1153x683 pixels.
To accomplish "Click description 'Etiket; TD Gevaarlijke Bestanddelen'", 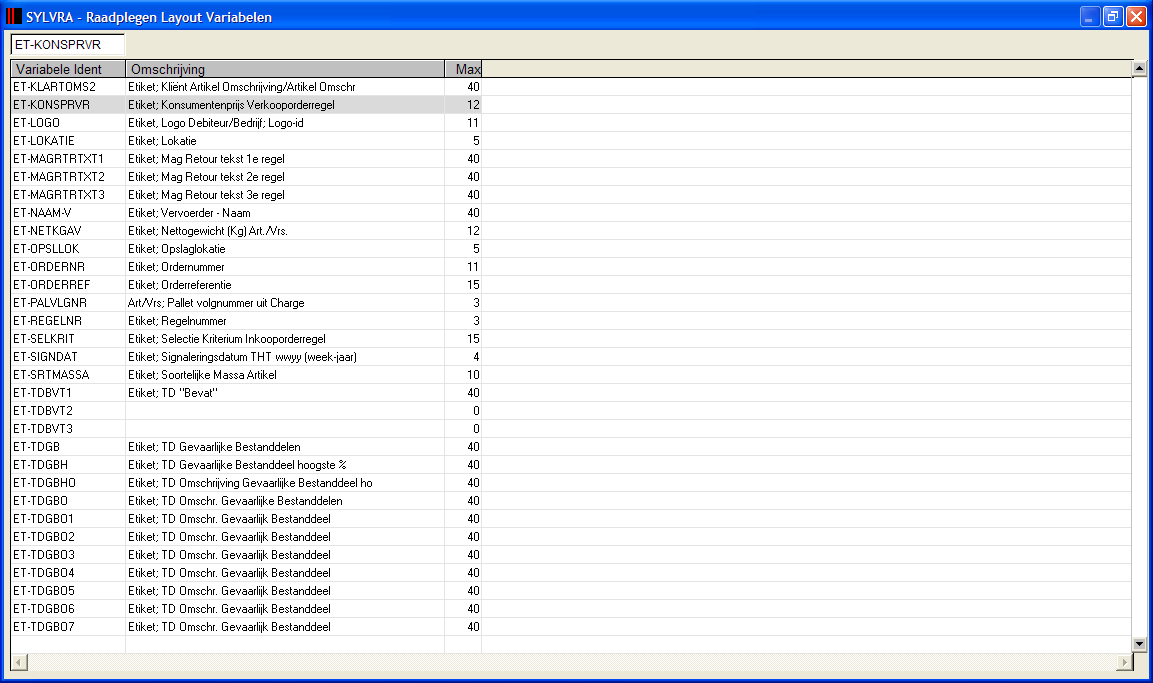I will (214, 447).
